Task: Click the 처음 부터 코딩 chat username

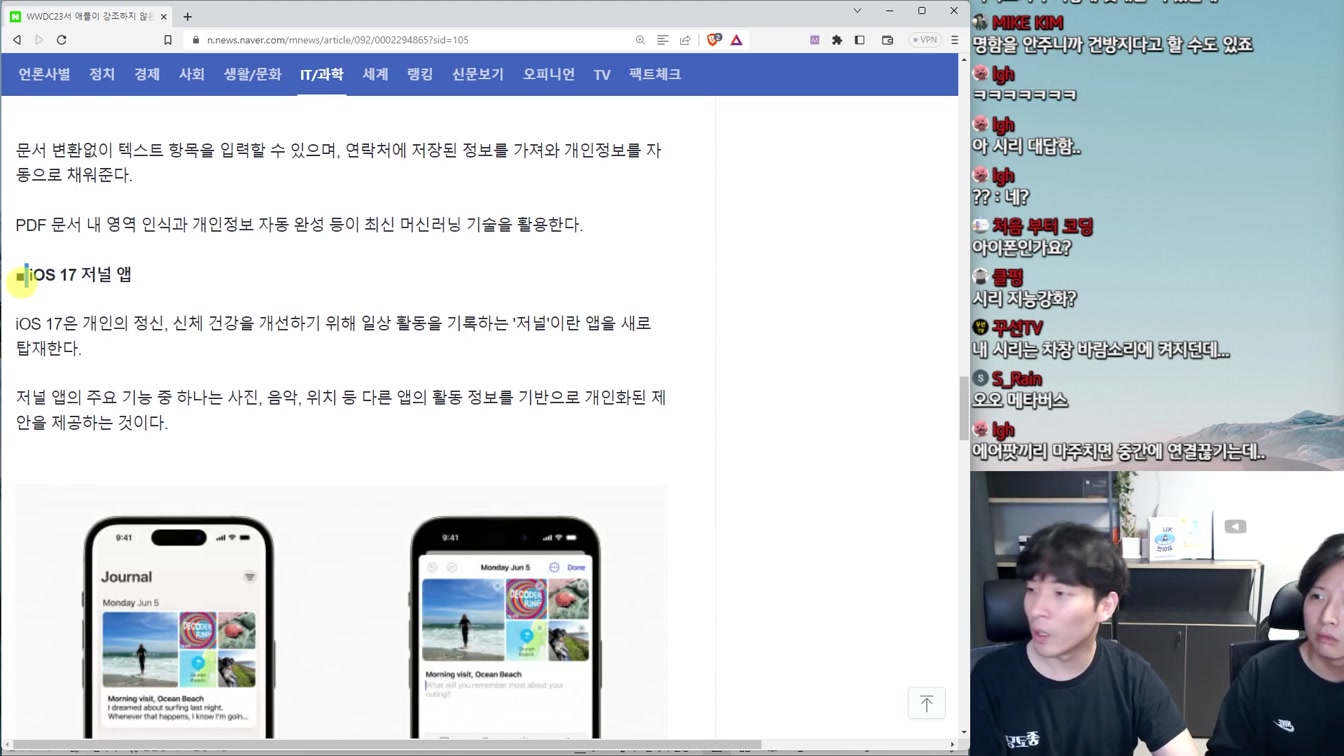Action: [x=1042, y=227]
